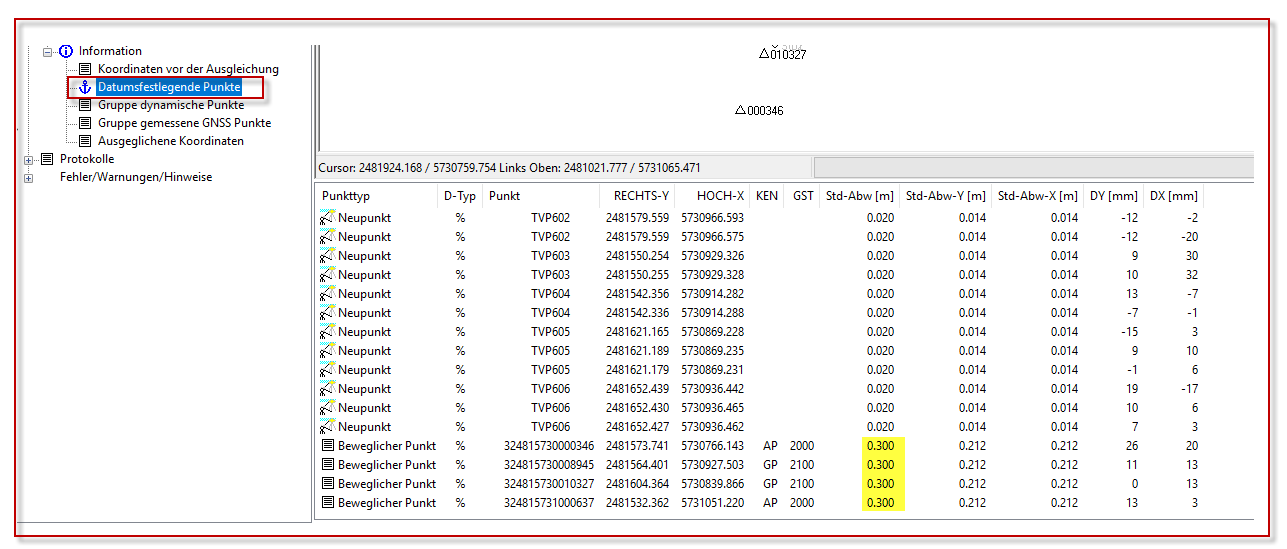The image size is (1287, 549).
Task: Click the Std-Abw [m] column header
Action: pyautogui.click(x=859, y=196)
